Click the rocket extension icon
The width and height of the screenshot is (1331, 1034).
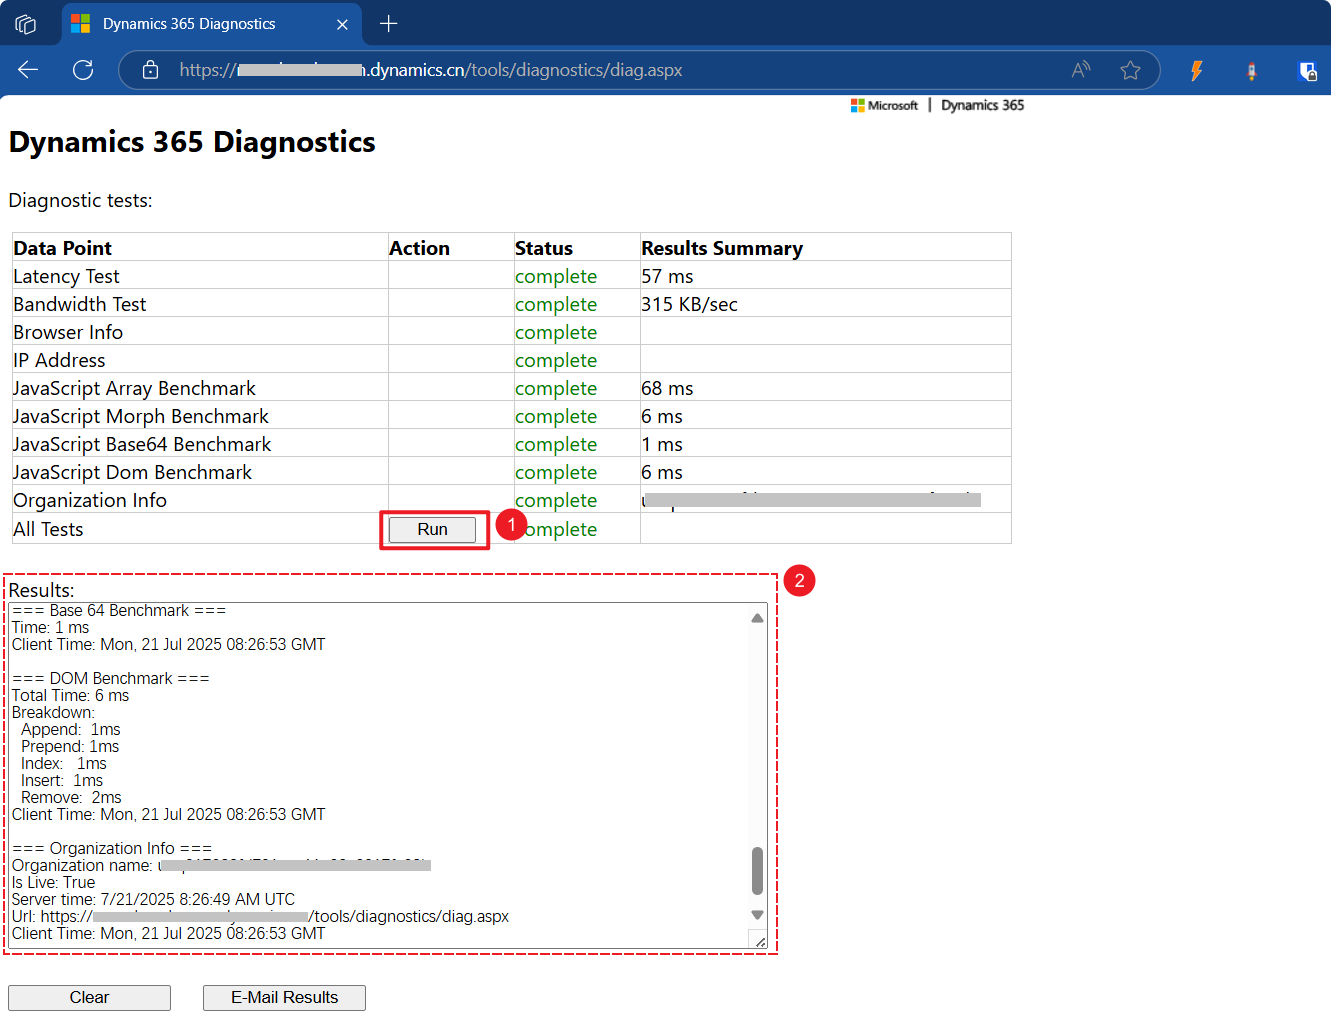[1251, 71]
